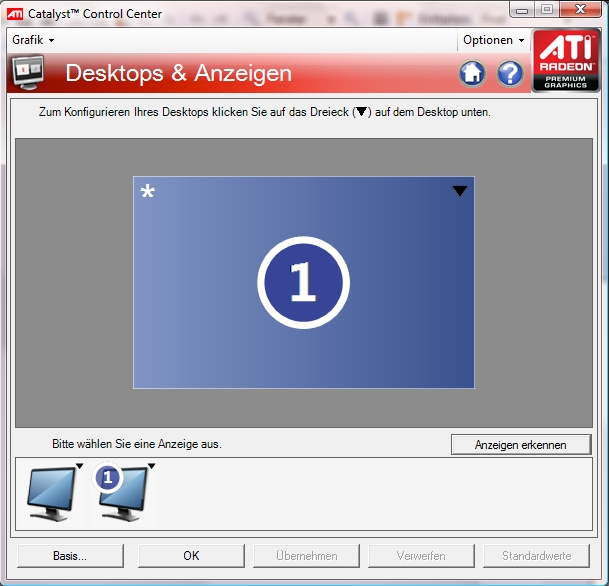Select the large desktop 1 preview

[x=304, y=282]
